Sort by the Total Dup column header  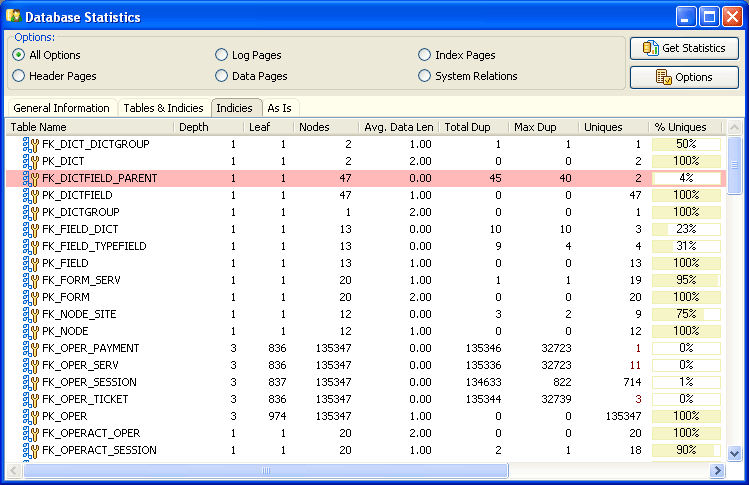coord(473,127)
